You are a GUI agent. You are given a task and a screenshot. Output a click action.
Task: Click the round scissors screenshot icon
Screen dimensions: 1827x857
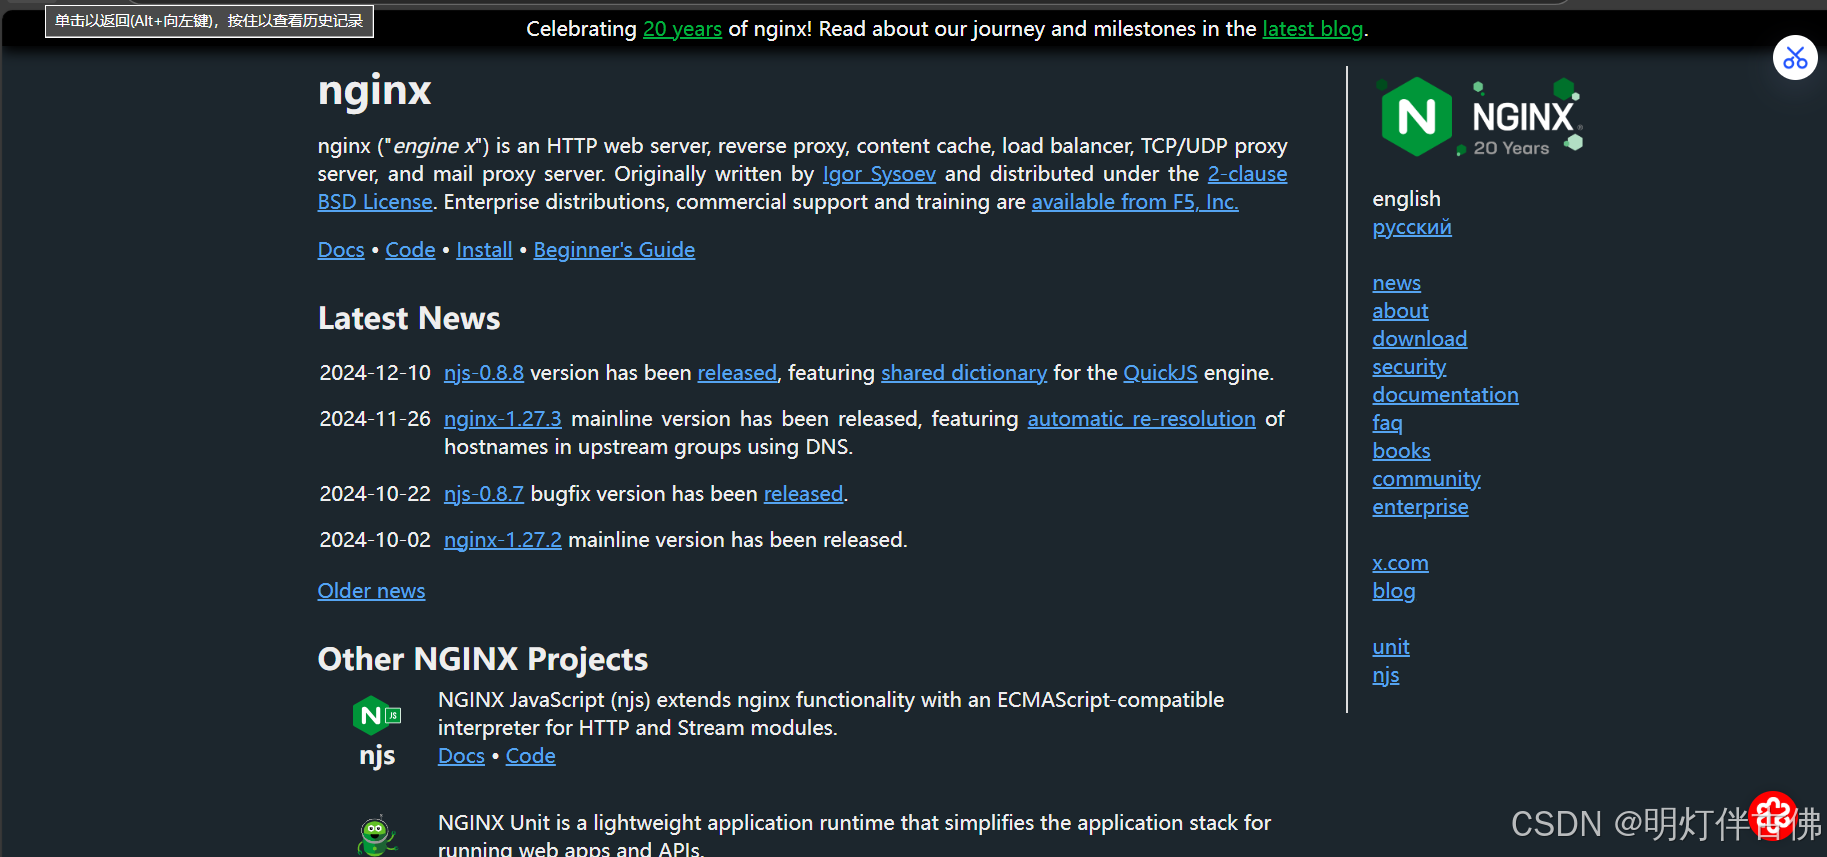click(x=1795, y=58)
